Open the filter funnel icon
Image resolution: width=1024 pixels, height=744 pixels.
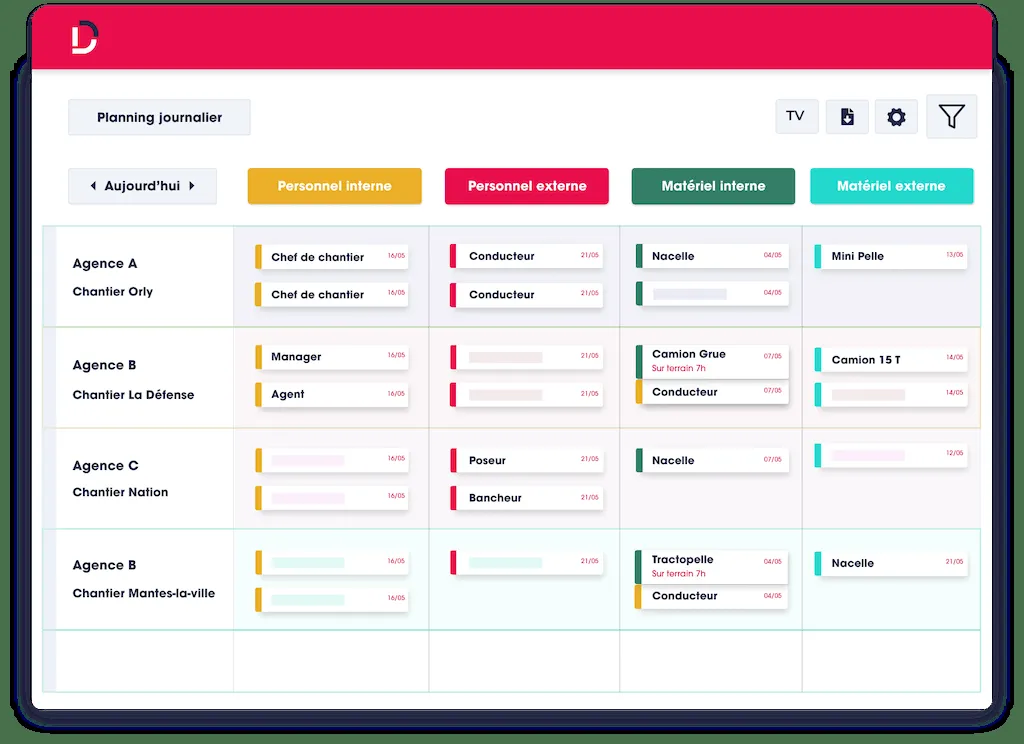point(951,117)
